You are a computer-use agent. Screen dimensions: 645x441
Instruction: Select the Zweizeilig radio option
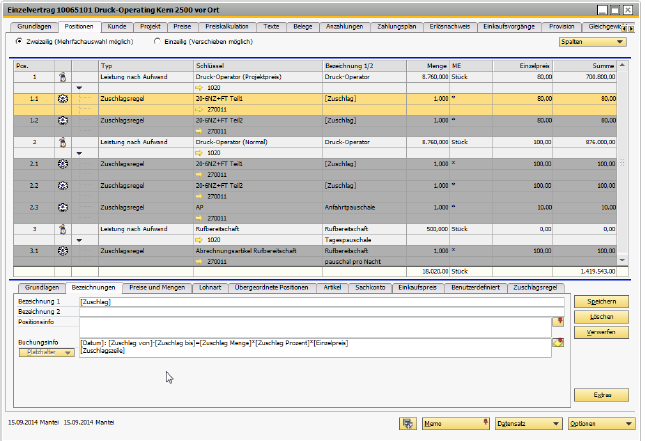click(x=20, y=42)
